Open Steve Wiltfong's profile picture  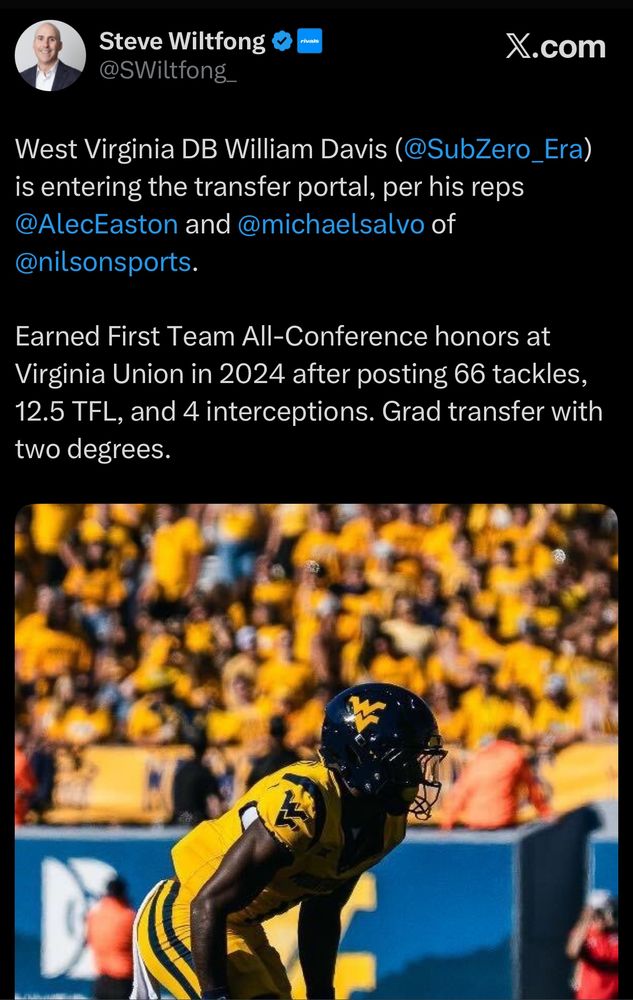coord(50,55)
